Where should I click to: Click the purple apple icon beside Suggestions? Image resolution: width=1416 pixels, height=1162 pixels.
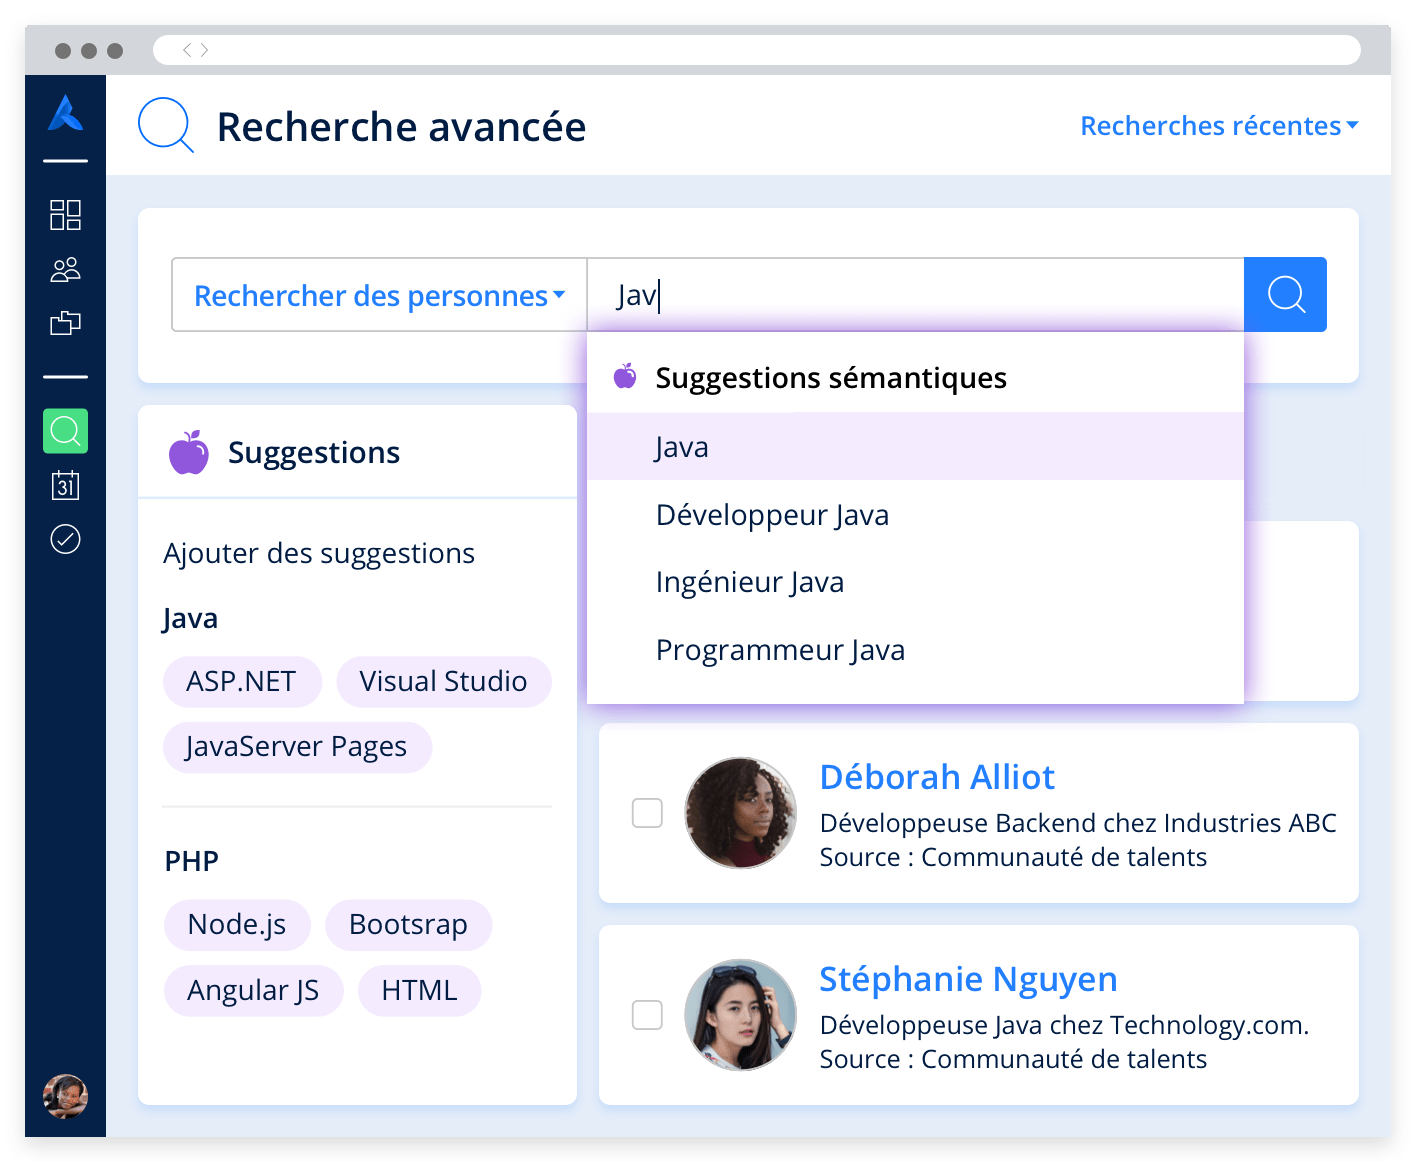189,452
